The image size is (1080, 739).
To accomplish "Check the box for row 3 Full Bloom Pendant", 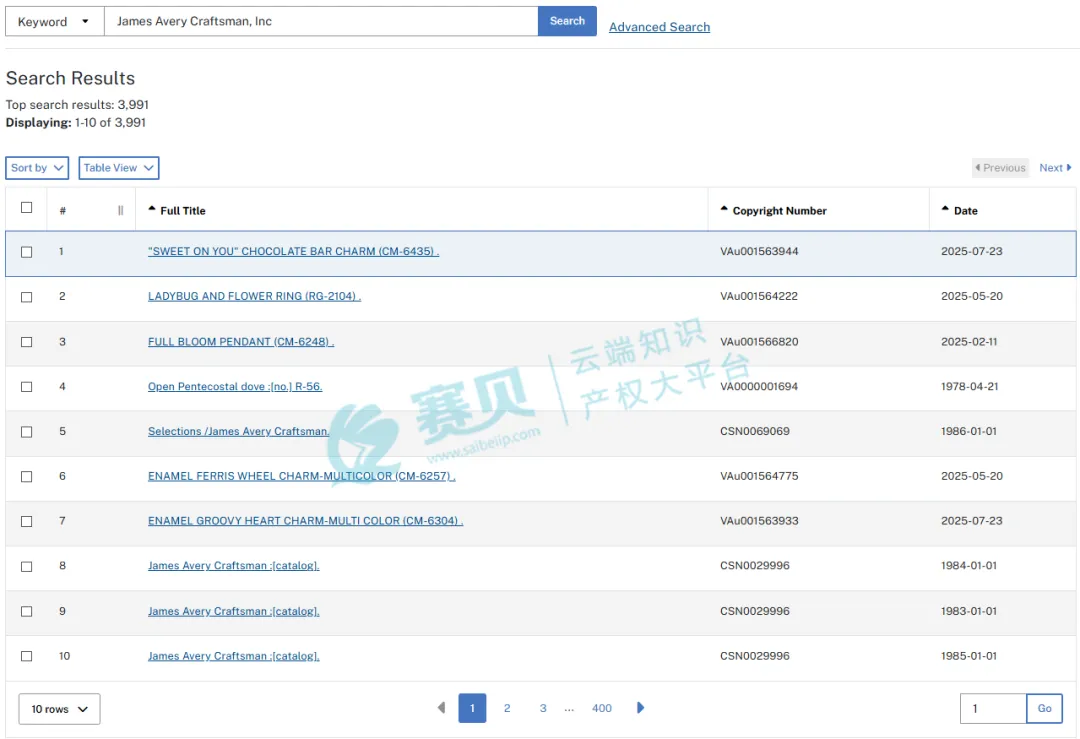I will (x=26, y=342).
